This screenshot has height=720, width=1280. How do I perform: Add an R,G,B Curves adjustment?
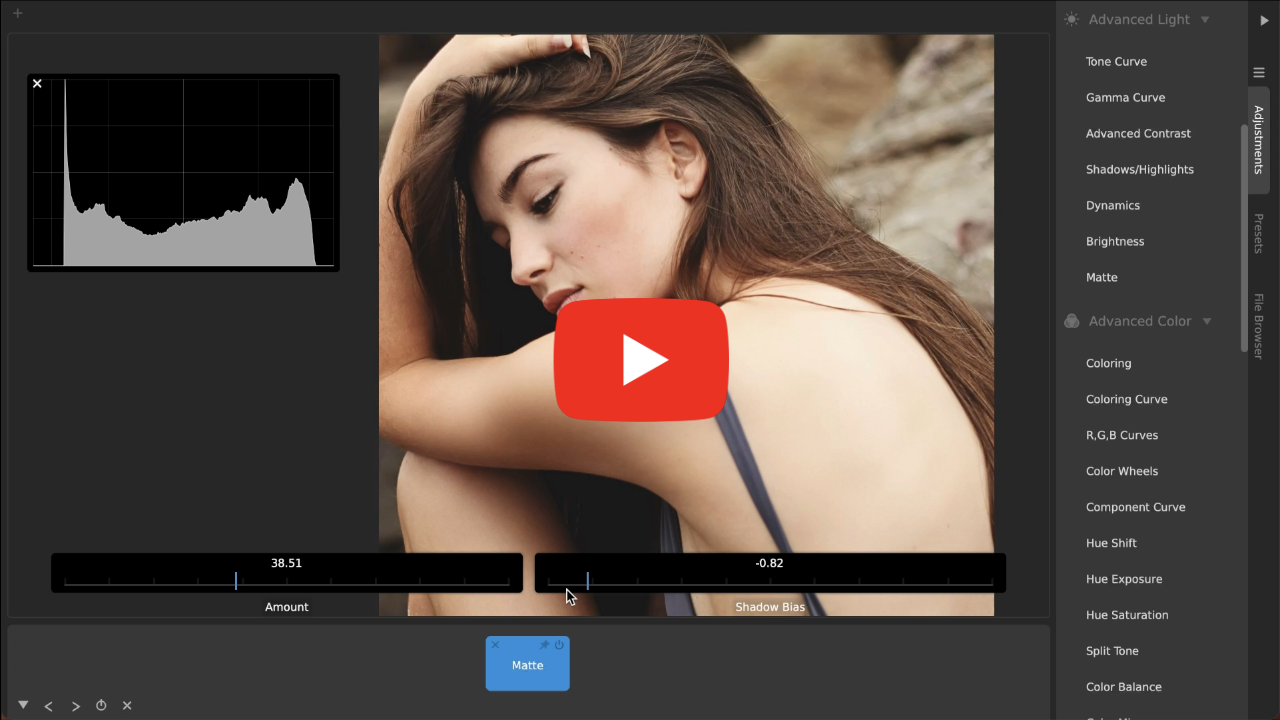(1122, 435)
